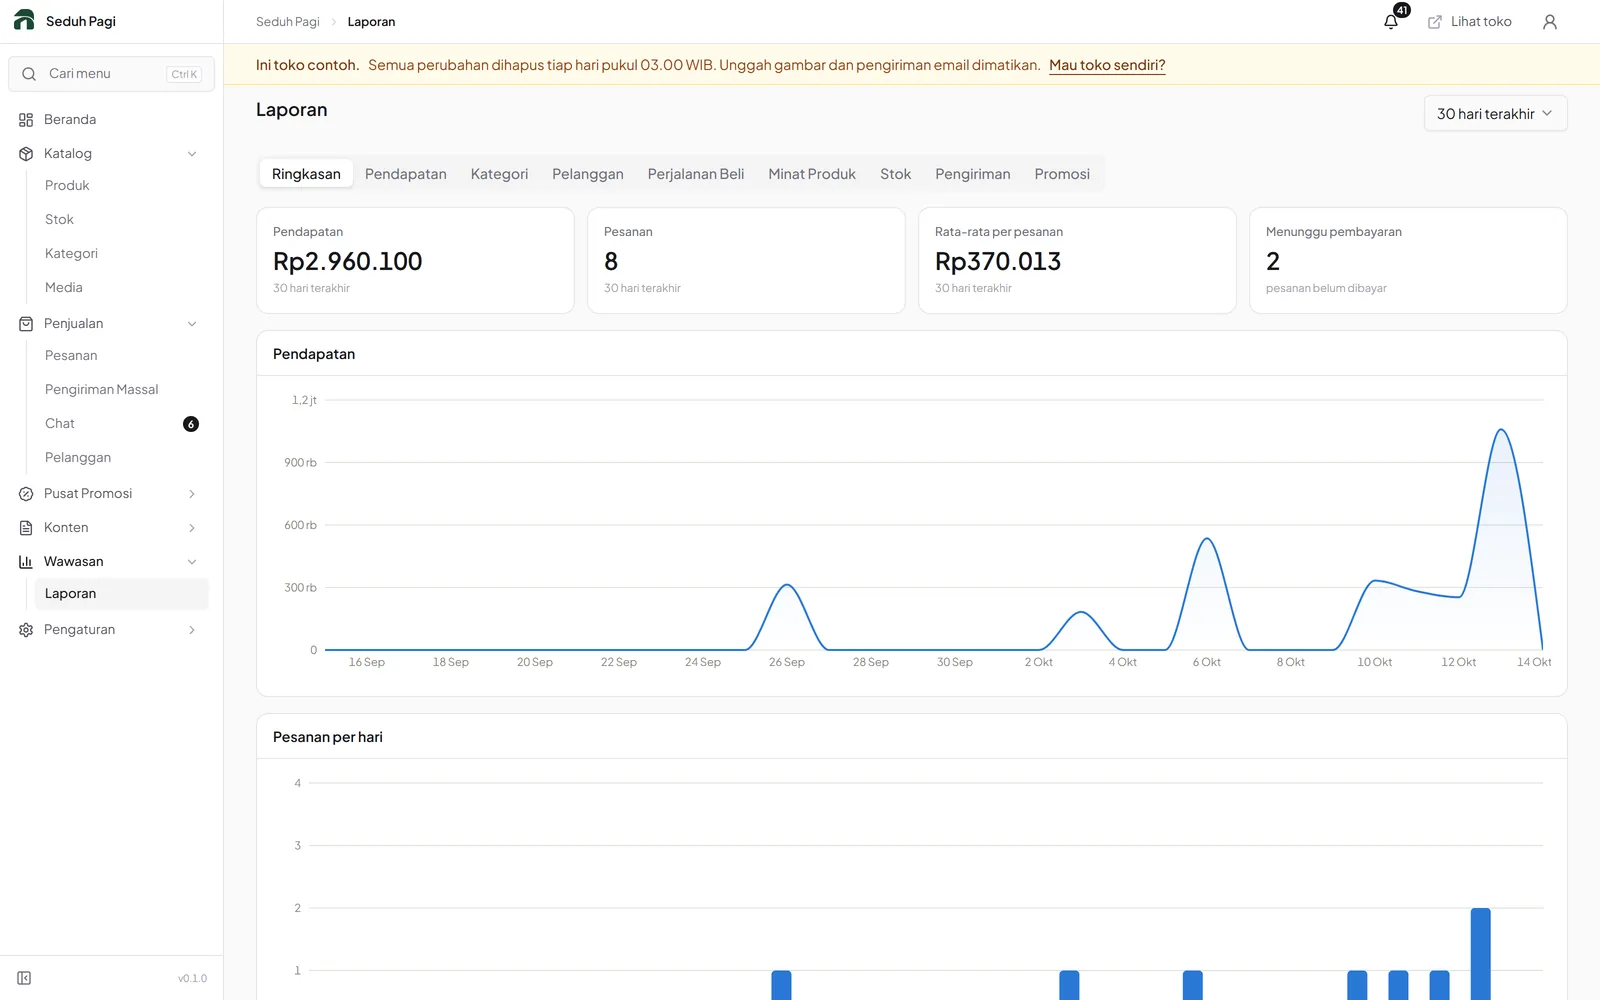Open Media in the sidebar
The height and width of the screenshot is (1000, 1600).
coord(64,288)
